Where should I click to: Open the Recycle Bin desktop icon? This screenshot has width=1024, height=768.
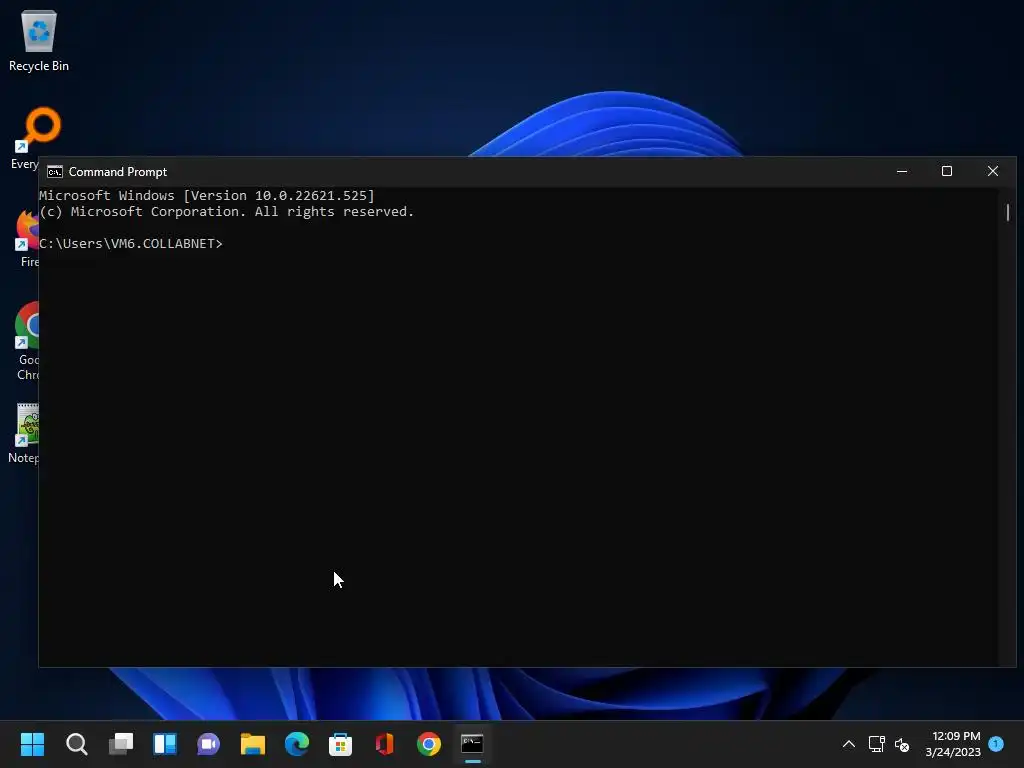tap(39, 39)
